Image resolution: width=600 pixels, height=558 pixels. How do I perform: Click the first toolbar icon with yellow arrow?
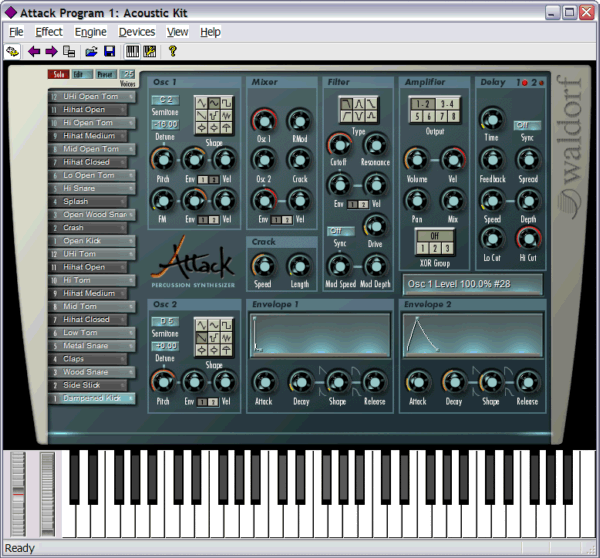(12, 51)
